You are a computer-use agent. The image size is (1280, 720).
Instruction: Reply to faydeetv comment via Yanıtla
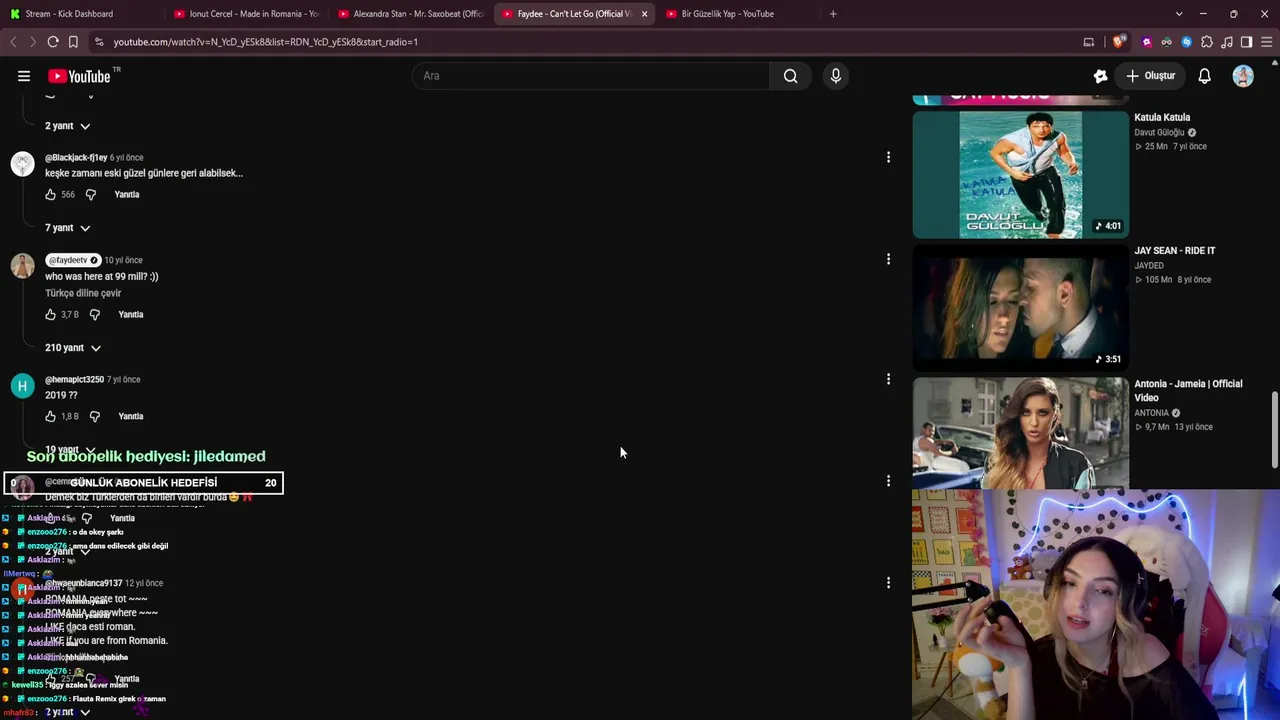[131, 315]
